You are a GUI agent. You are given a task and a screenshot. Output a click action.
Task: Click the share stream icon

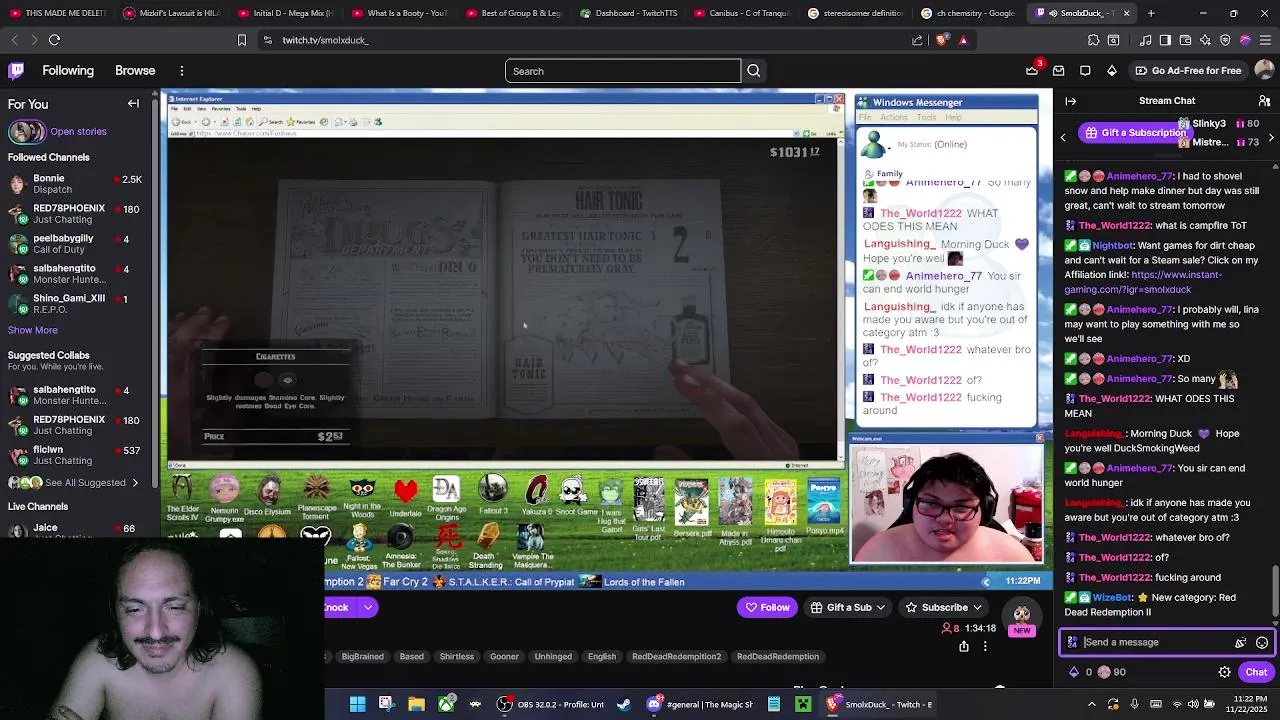[964, 647]
